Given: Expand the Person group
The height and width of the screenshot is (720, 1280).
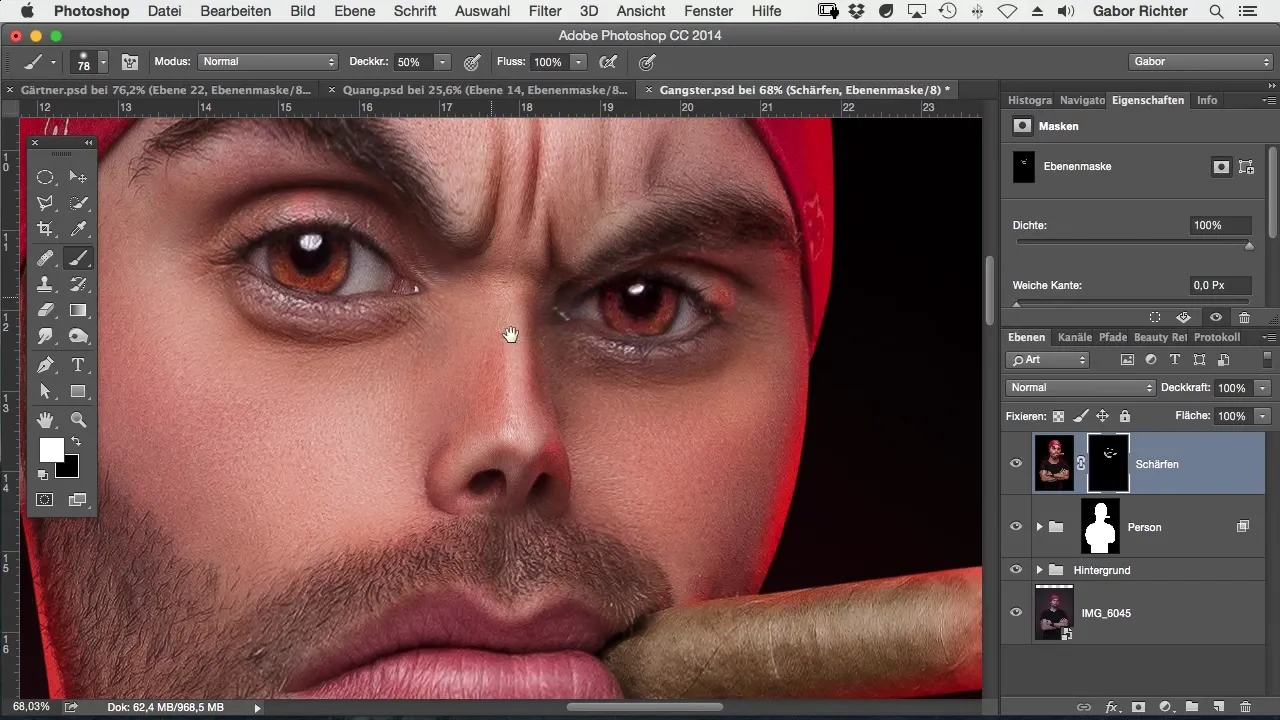Looking at the screenshot, I should 1039,527.
